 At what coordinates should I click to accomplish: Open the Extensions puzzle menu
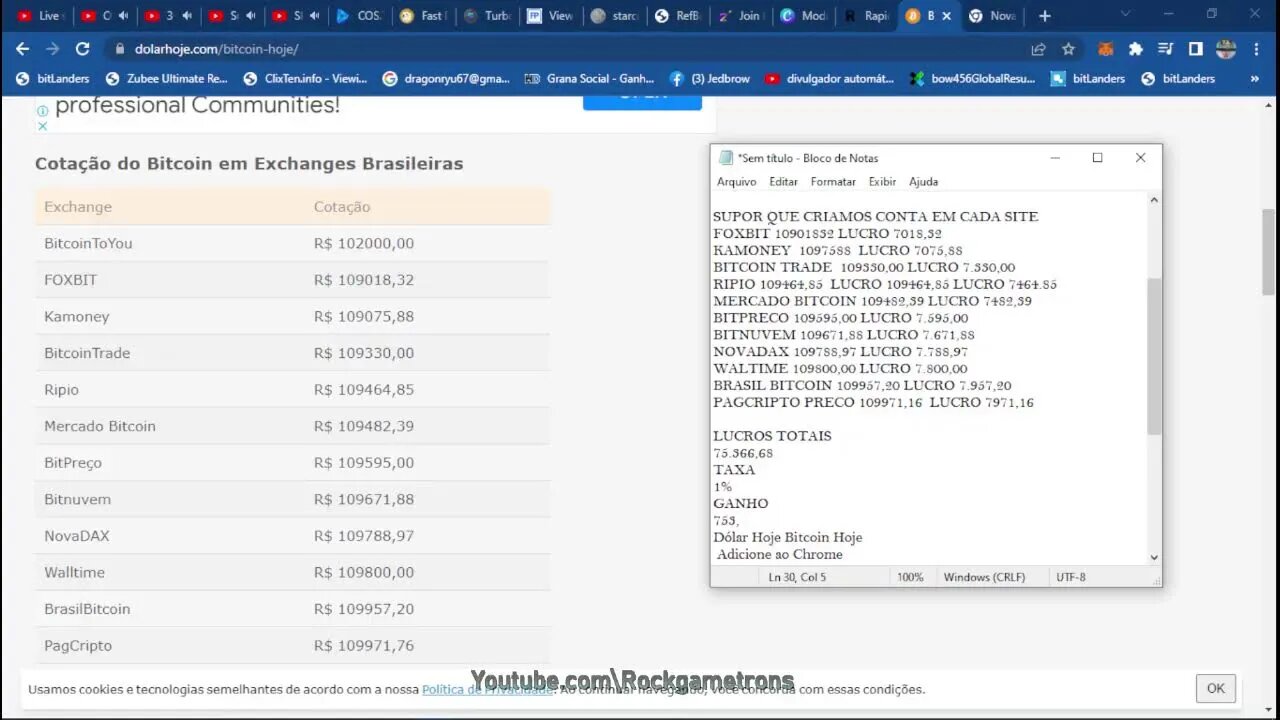tap(1136, 49)
